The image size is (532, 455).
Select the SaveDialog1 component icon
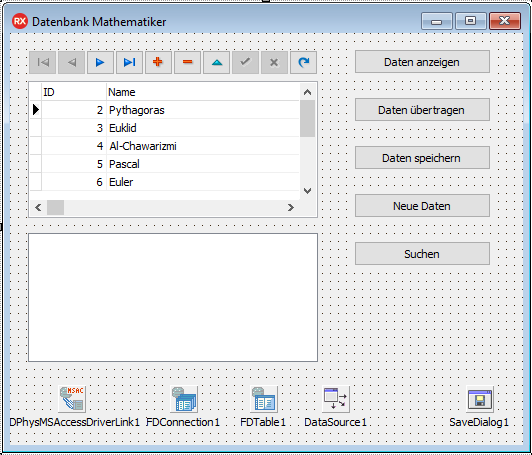(x=479, y=399)
